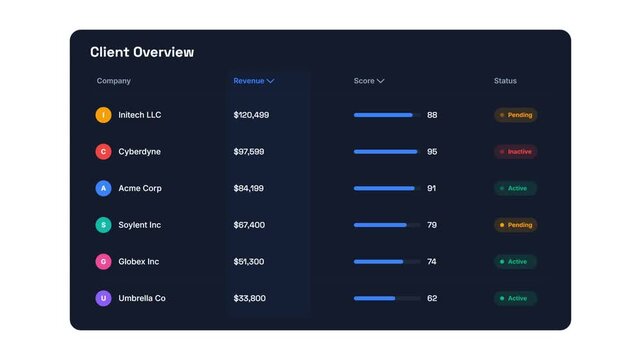Viewport: 641px width, 360px height.
Task: Click the pink Globex Inc avatar icon
Action: [103, 262]
